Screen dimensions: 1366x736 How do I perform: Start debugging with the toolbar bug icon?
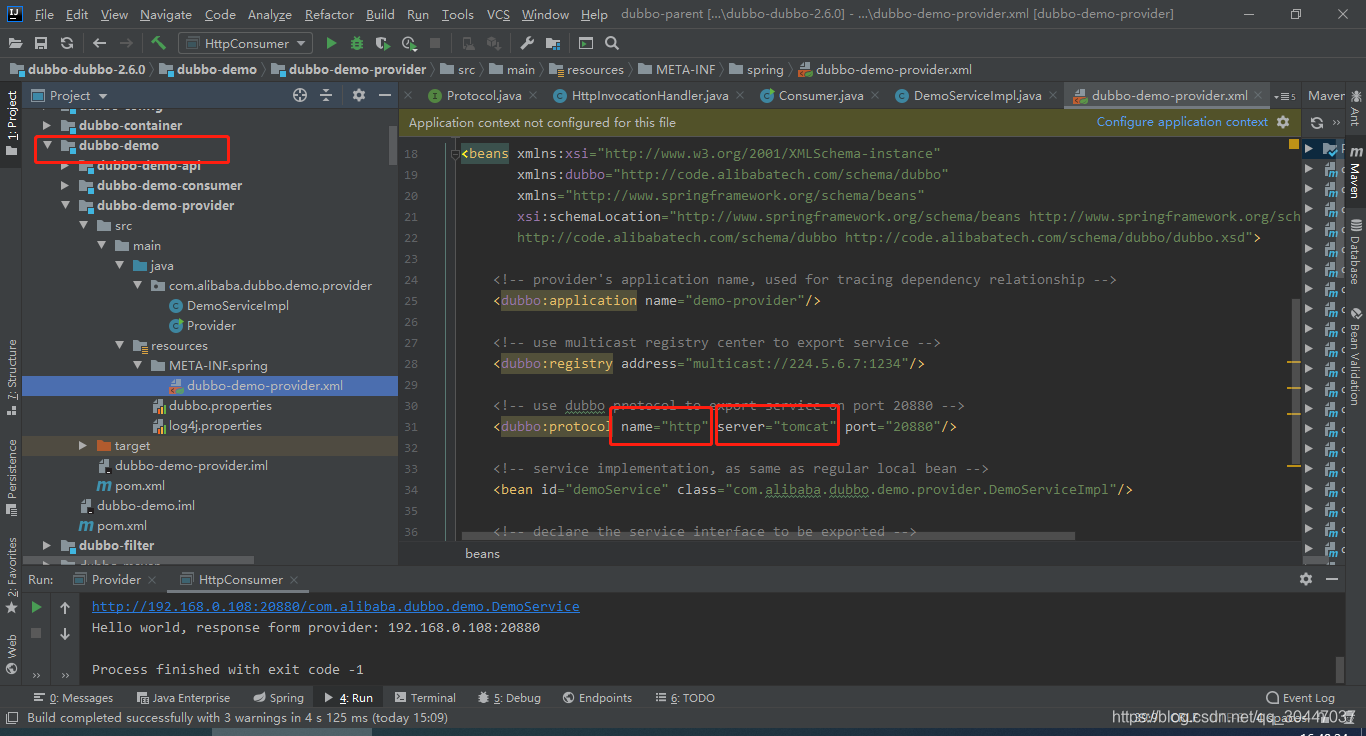[x=357, y=43]
